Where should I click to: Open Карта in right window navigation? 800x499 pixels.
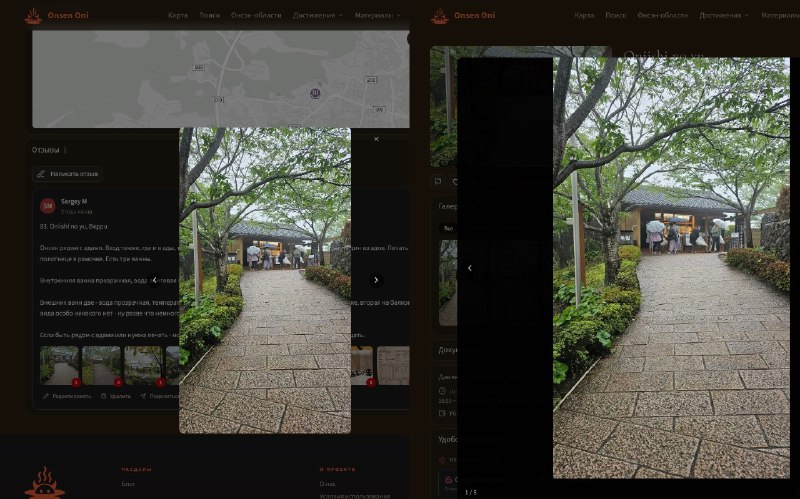(584, 15)
